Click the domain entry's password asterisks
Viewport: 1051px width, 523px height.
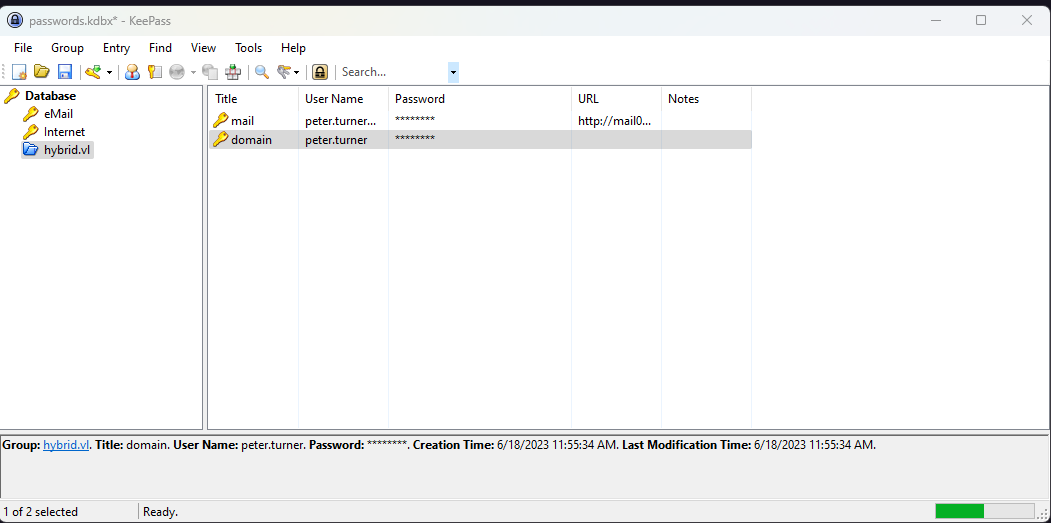tap(415, 139)
